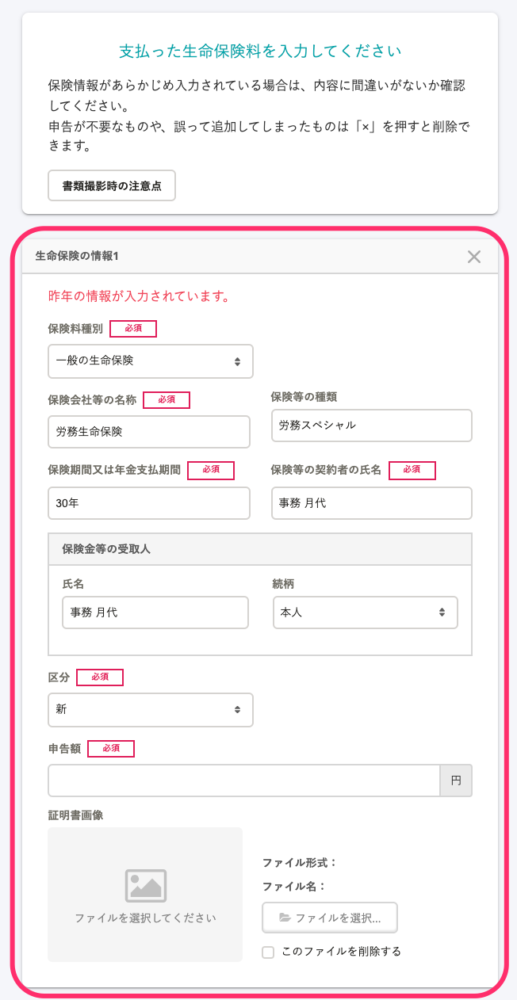Click the arrow of 保険料種別 select

[x=237, y=362]
